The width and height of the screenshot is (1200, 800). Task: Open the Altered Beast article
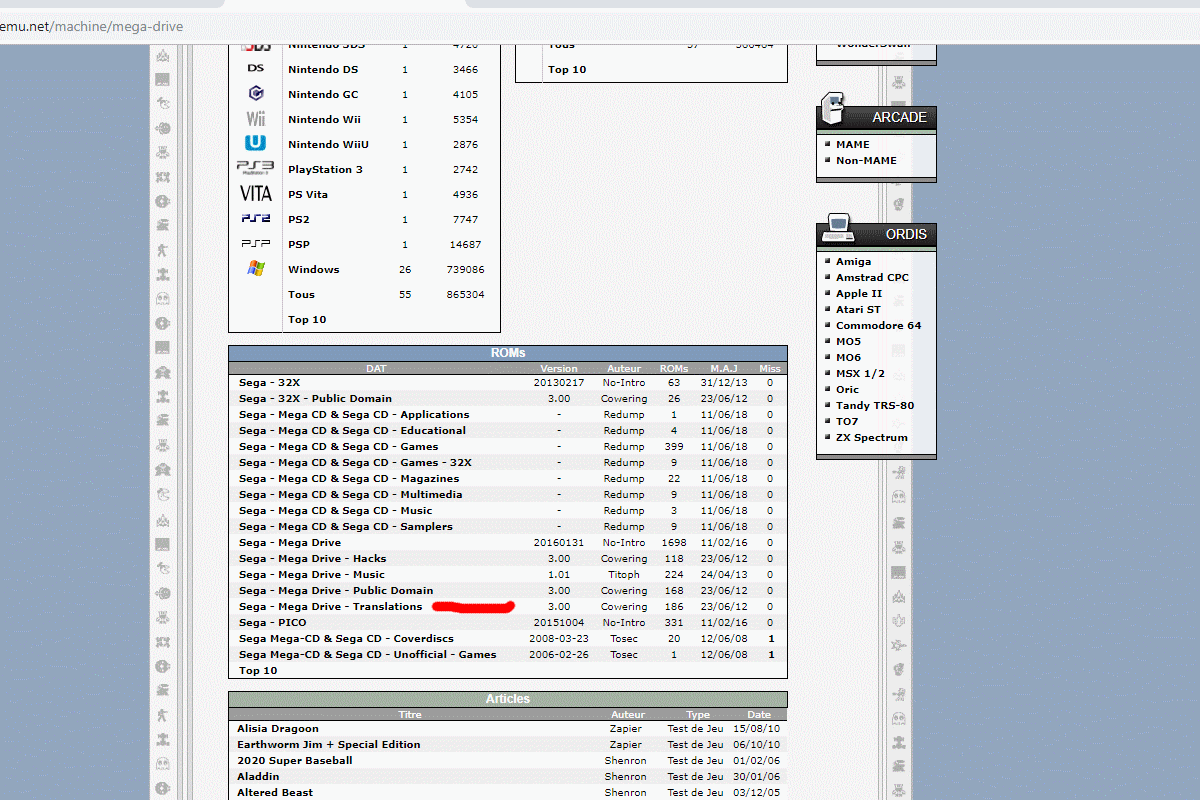[x=275, y=792]
